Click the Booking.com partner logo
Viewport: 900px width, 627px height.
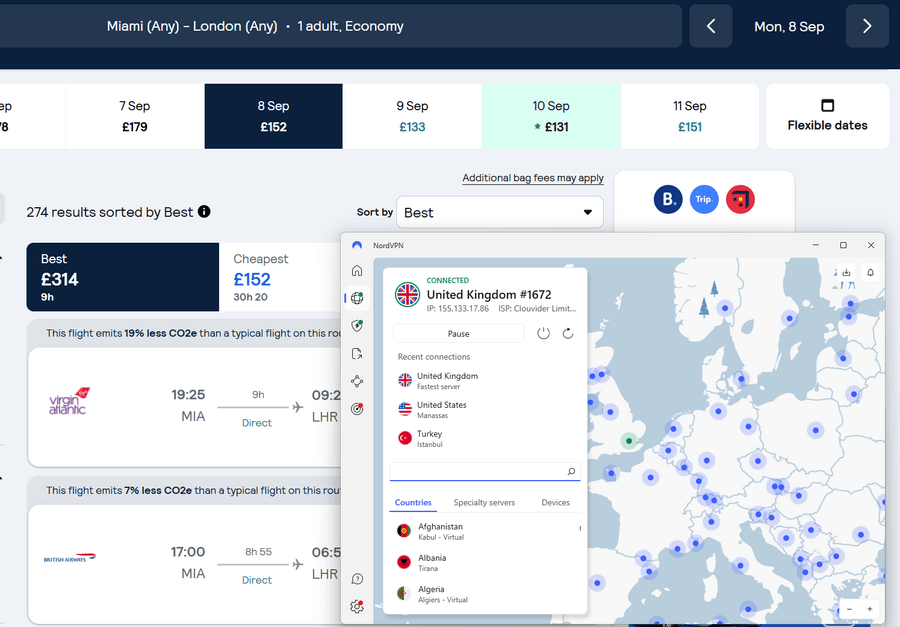668,199
